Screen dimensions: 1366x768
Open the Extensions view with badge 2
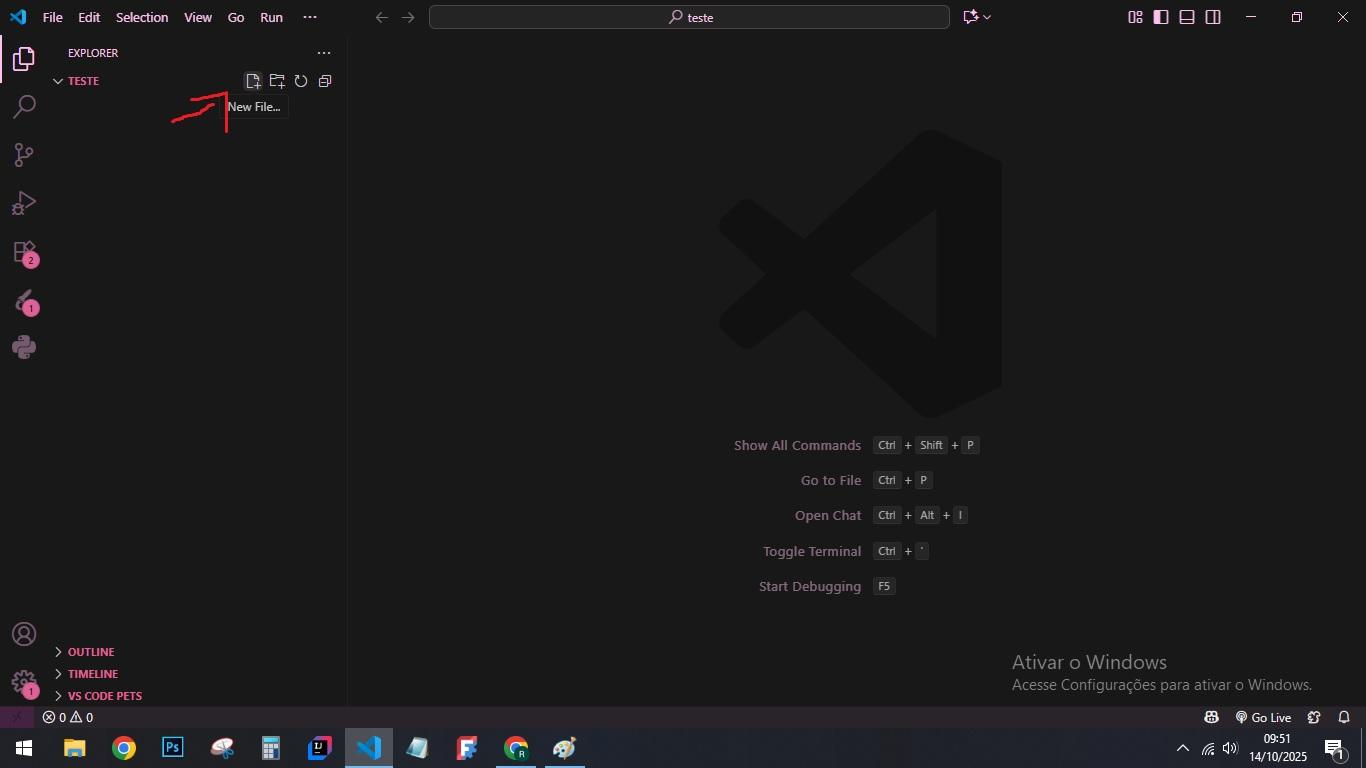[24, 252]
